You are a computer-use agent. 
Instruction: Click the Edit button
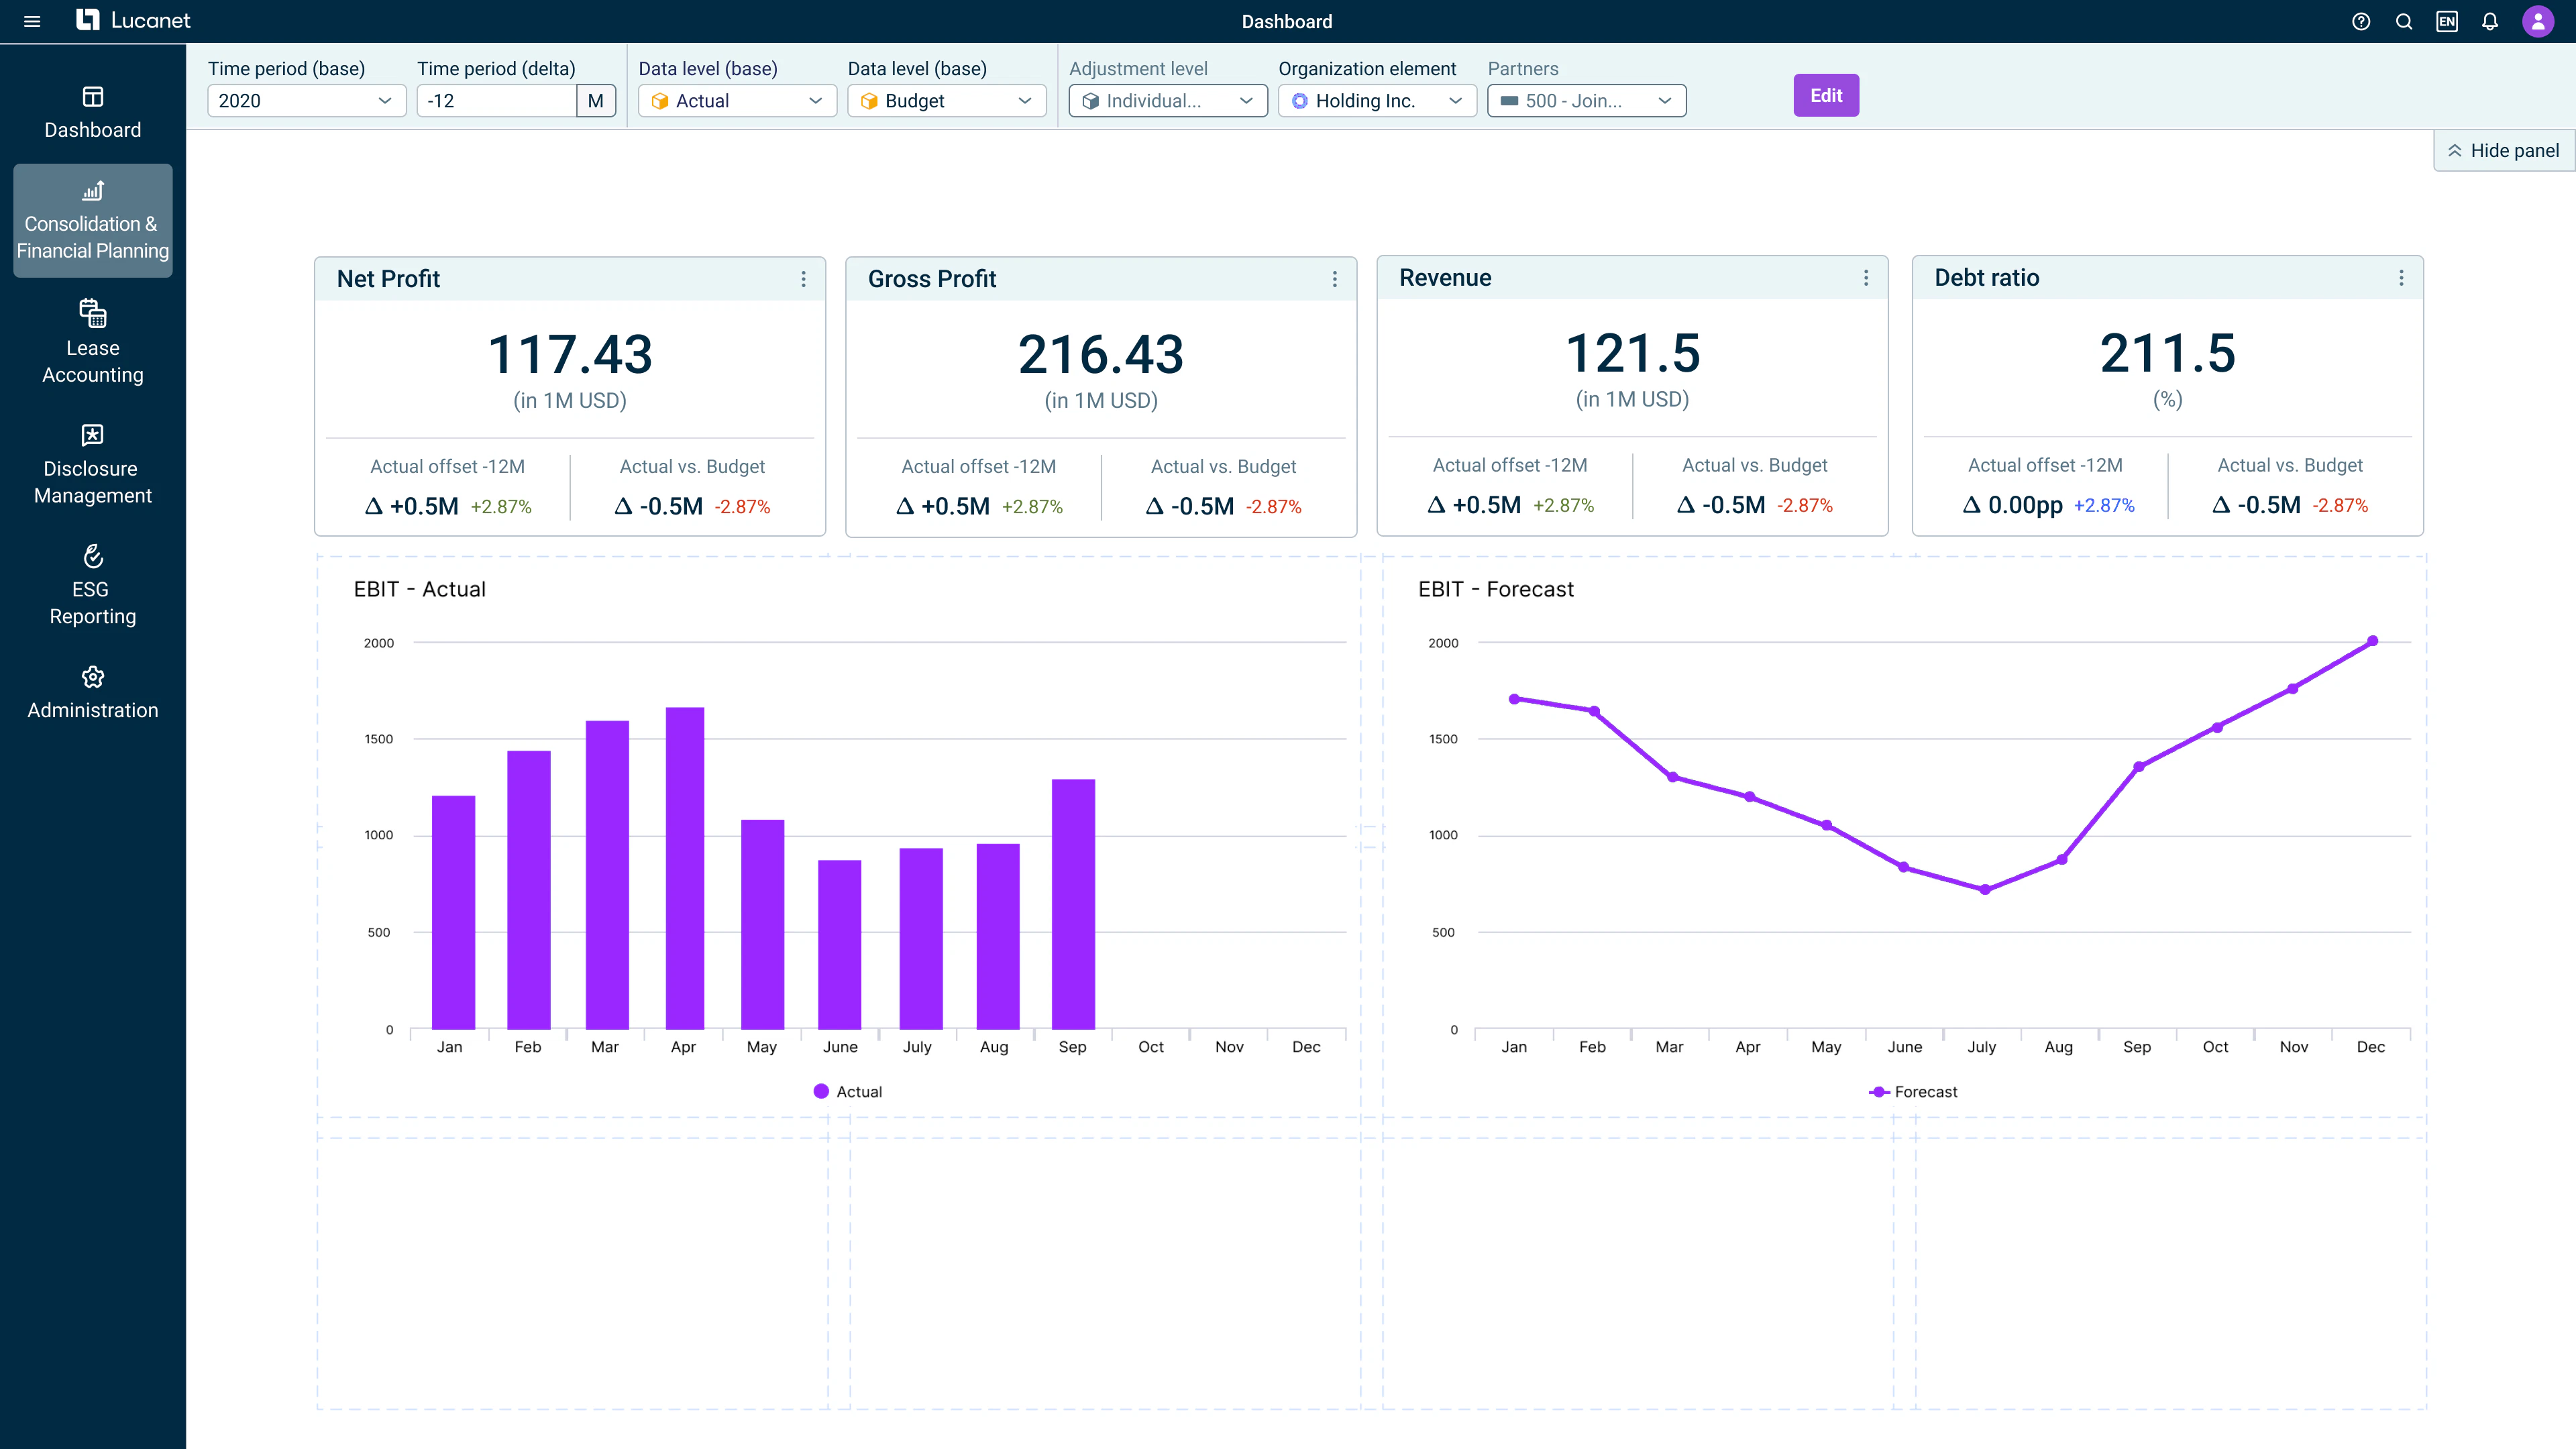coord(1826,95)
